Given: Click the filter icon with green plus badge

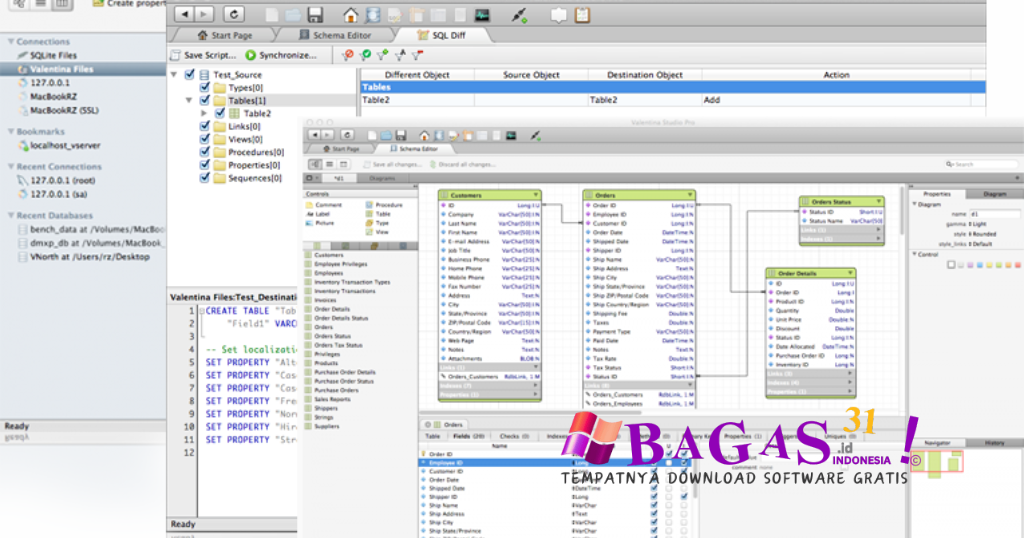Looking at the screenshot, I should point(383,55).
